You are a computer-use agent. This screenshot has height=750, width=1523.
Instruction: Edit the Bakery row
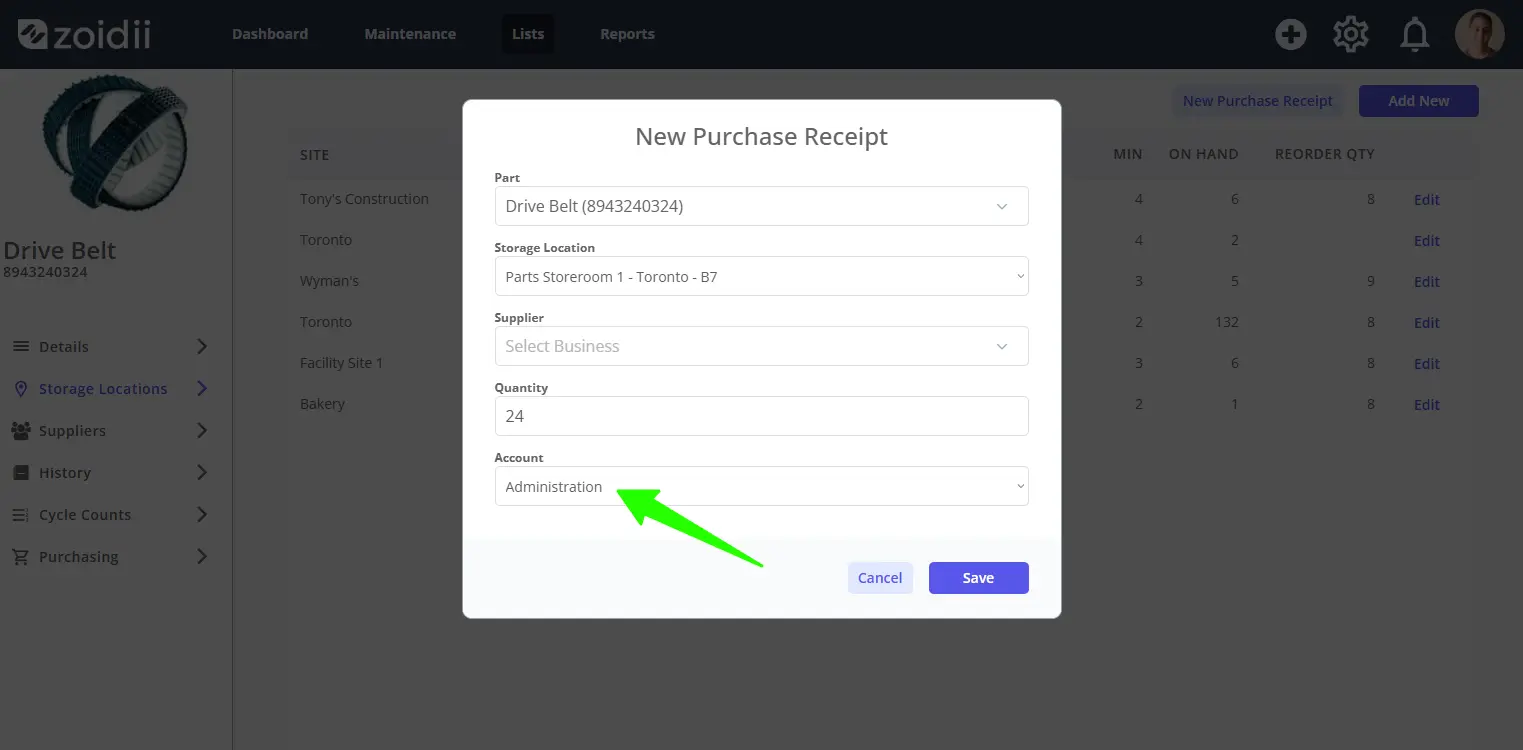(x=1426, y=405)
